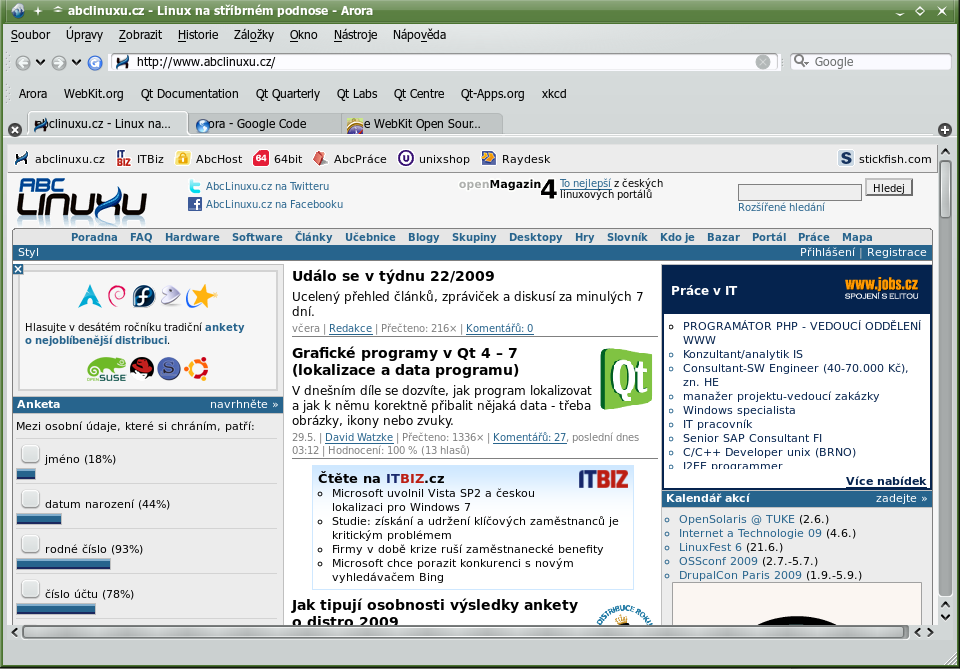Open Více nabídek job listings link

point(886,481)
